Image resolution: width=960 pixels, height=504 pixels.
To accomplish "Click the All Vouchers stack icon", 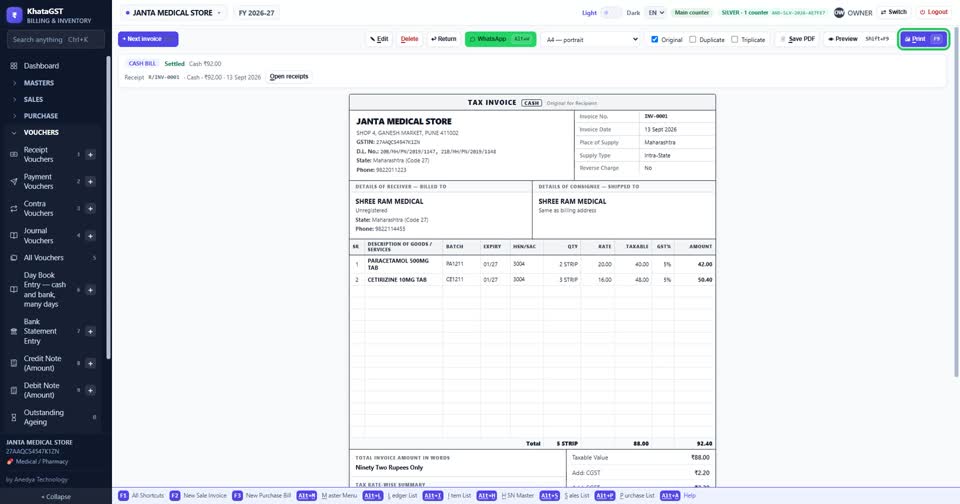I will tap(13, 258).
